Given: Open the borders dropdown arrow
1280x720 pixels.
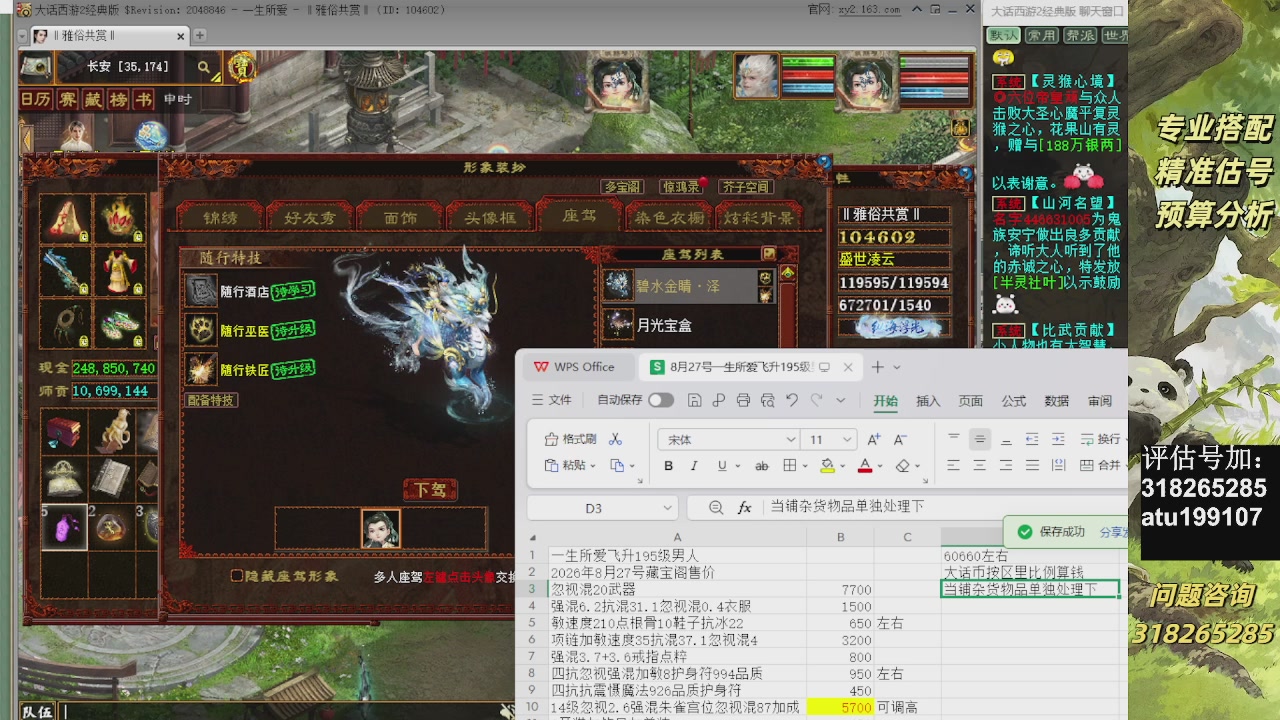Looking at the screenshot, I should pyautogui.click(x=805, y=466).
